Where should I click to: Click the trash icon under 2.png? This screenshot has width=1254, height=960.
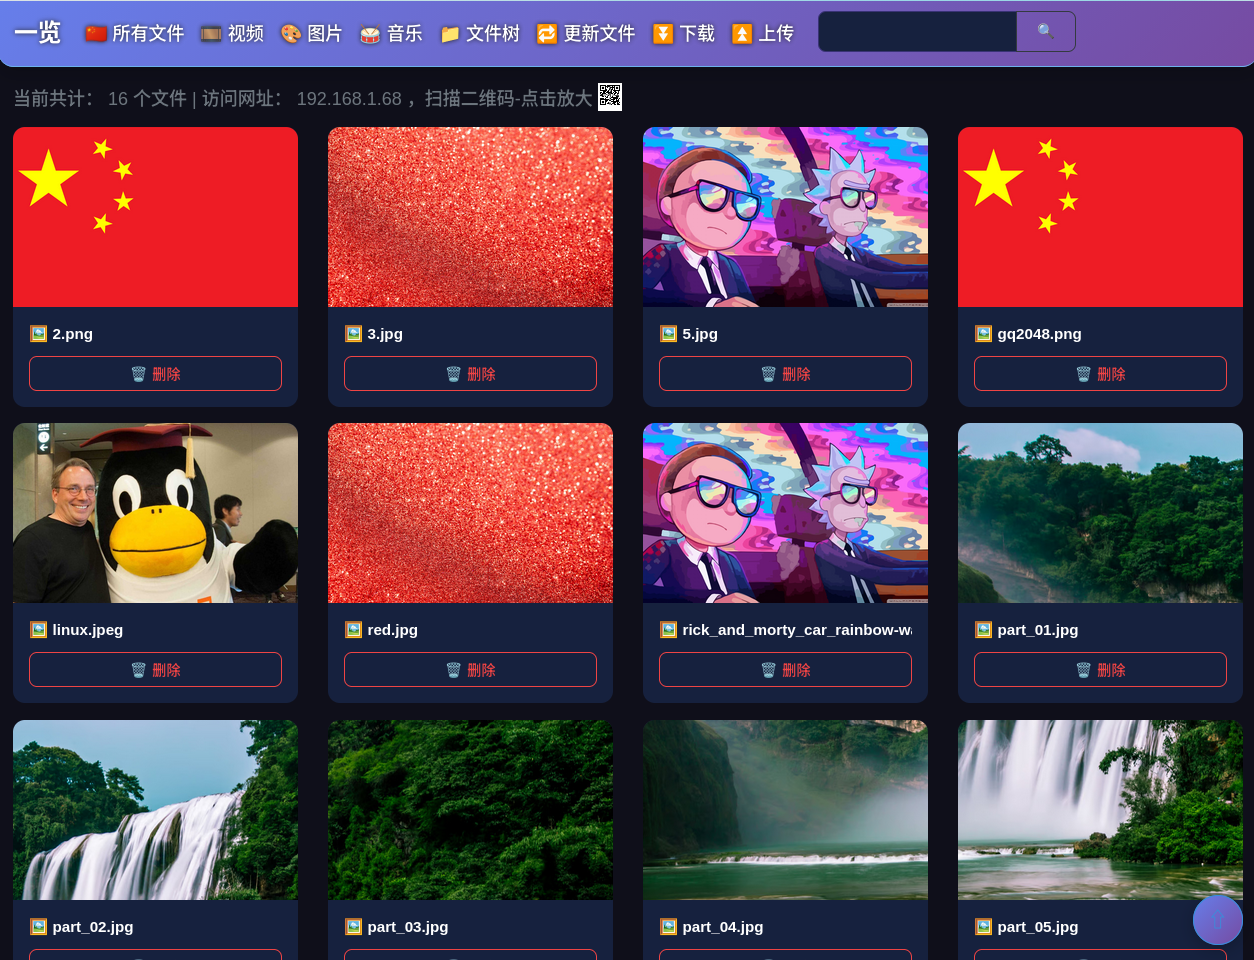click(139, 374)
